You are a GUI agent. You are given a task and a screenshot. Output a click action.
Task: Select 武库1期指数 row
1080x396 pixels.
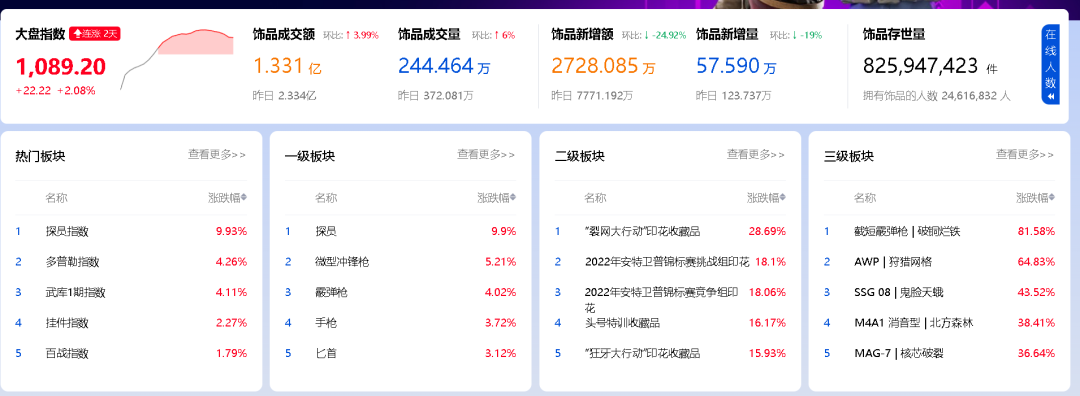[x=131, y=292]
